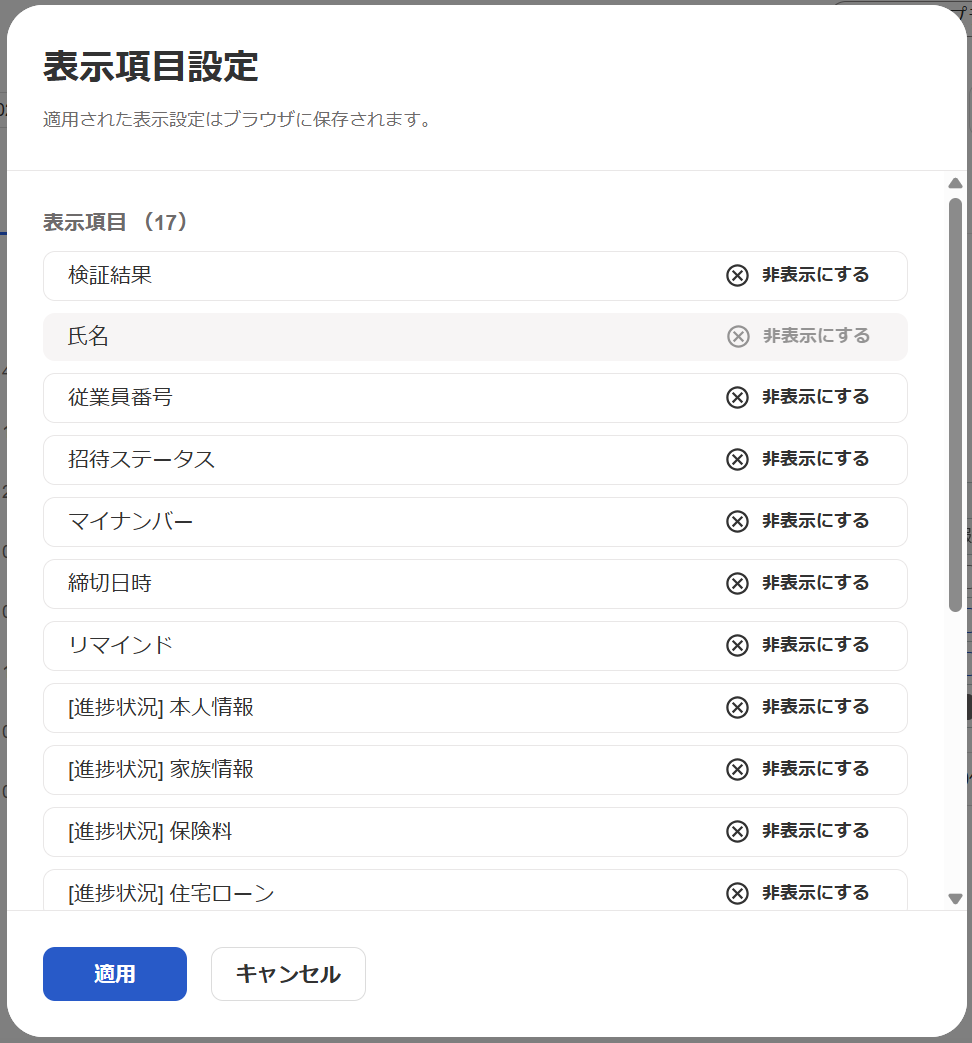Image resolution: width=972 pixels, height=1043 pixels.
Task: Hide [進捗状況] 家族情報 via 非表示にする label
Action: [816, 769]
